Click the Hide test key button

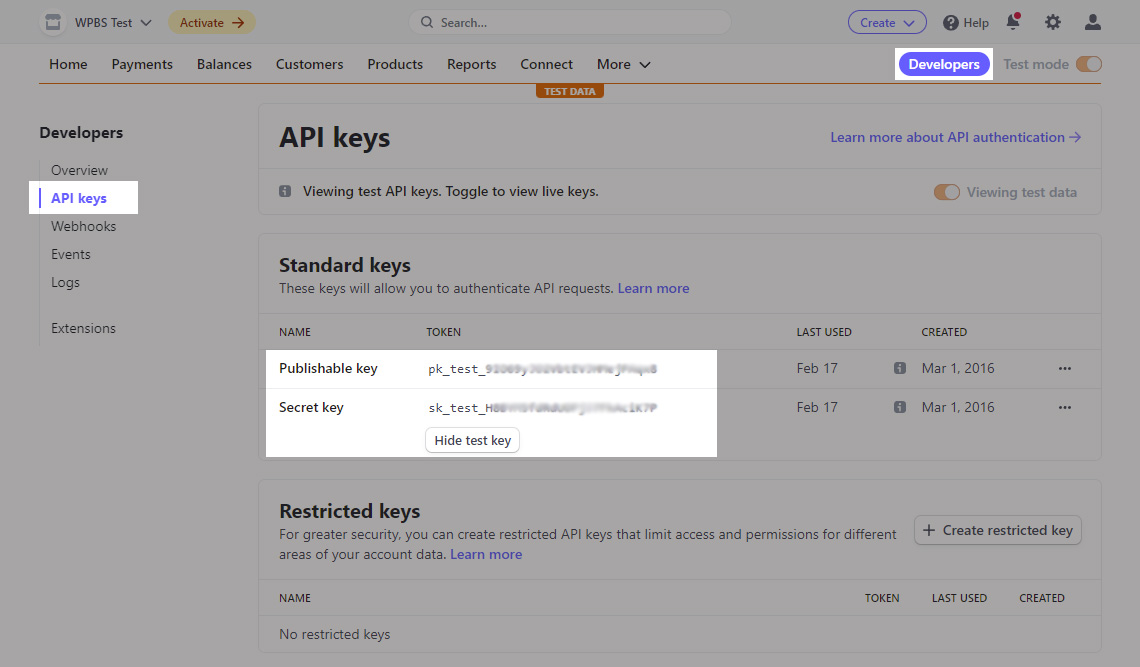pos(472,440)
